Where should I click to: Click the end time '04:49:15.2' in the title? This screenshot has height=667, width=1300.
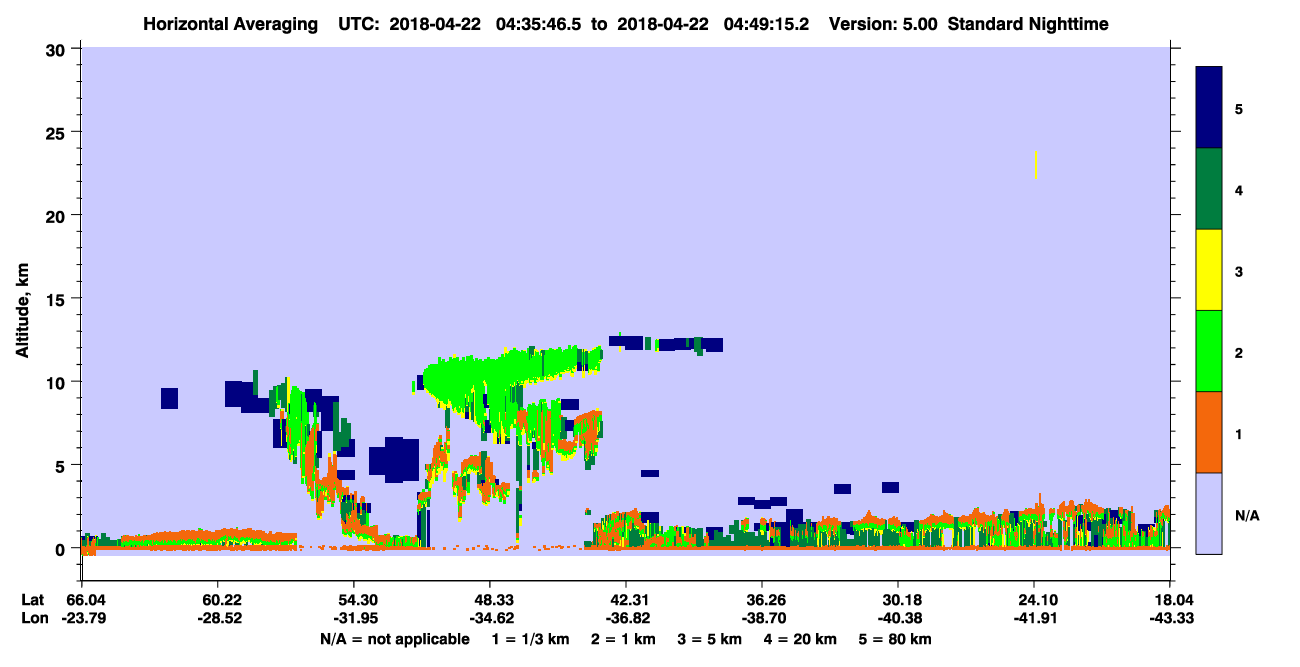pos(768,24)
